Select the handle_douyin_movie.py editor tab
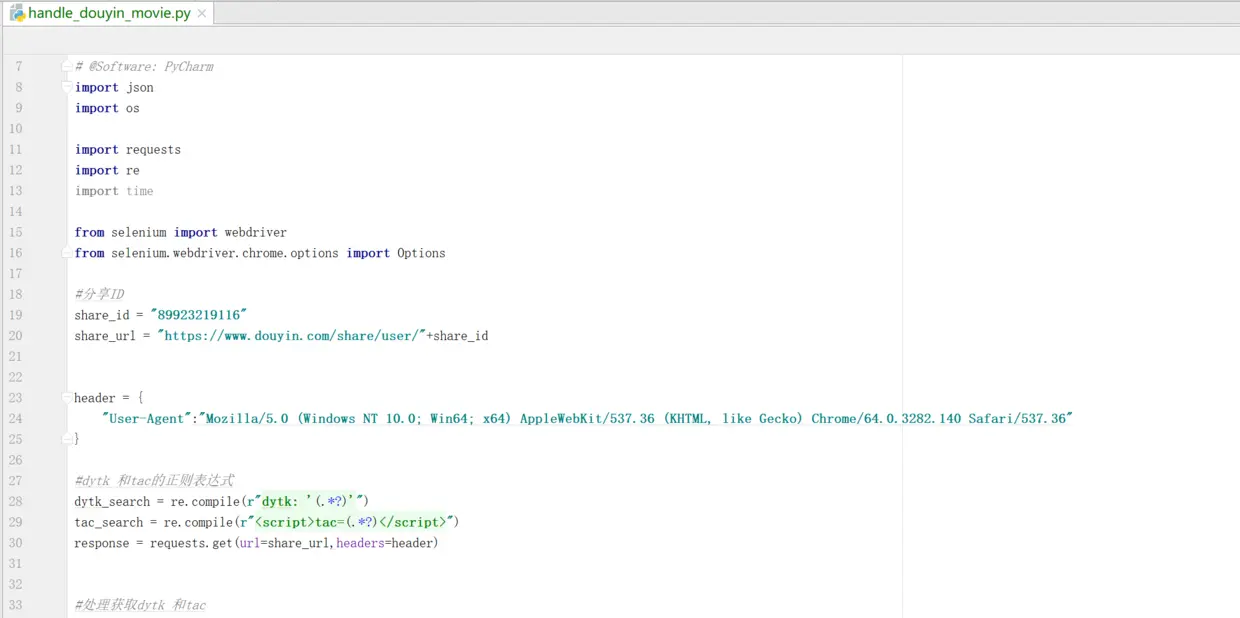 [x=108, y=14]
